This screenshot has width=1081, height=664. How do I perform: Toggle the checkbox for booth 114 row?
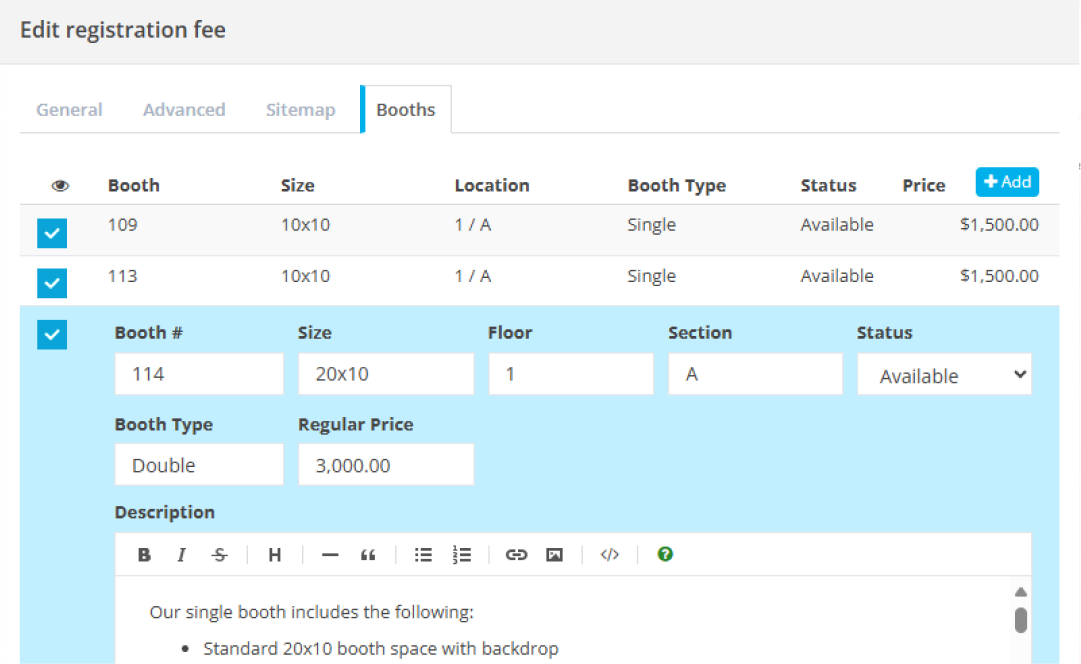click(x=52, y=334)
